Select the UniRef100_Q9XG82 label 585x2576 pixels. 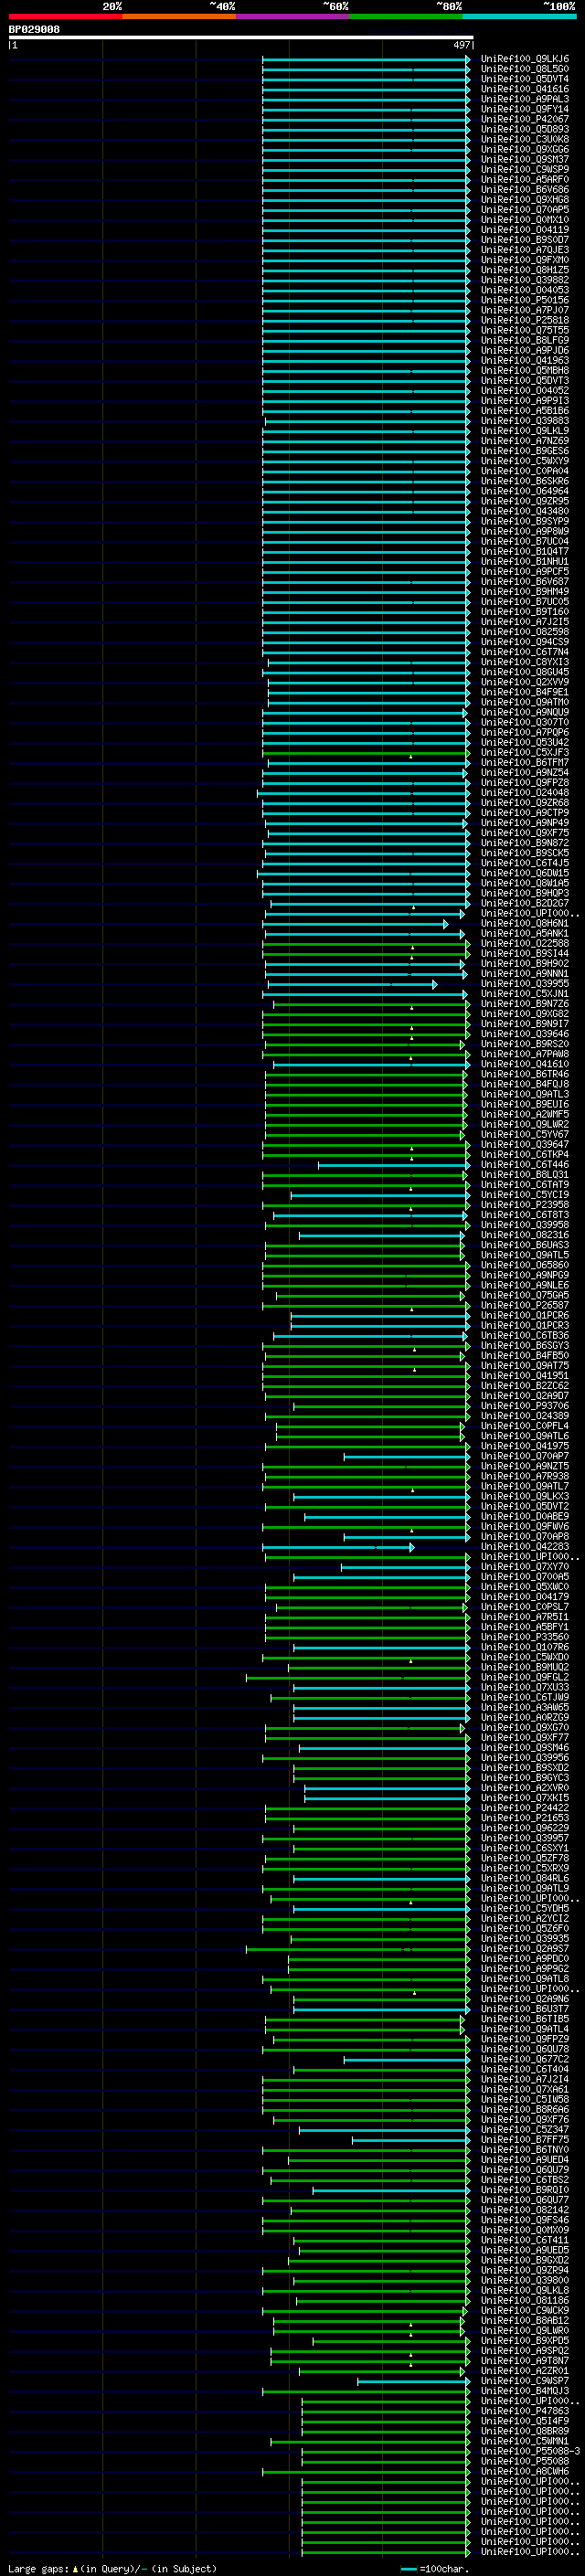tap(525, 1014)
